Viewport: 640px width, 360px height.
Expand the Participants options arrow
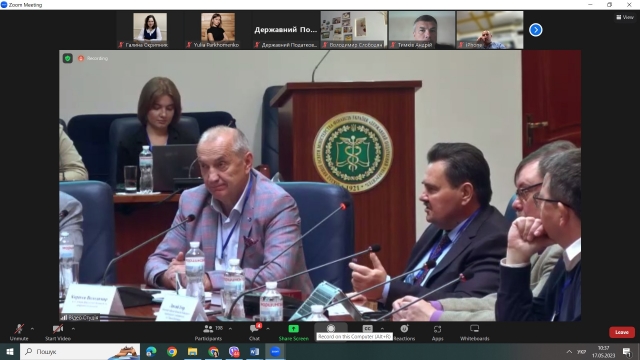click(231, 329)
